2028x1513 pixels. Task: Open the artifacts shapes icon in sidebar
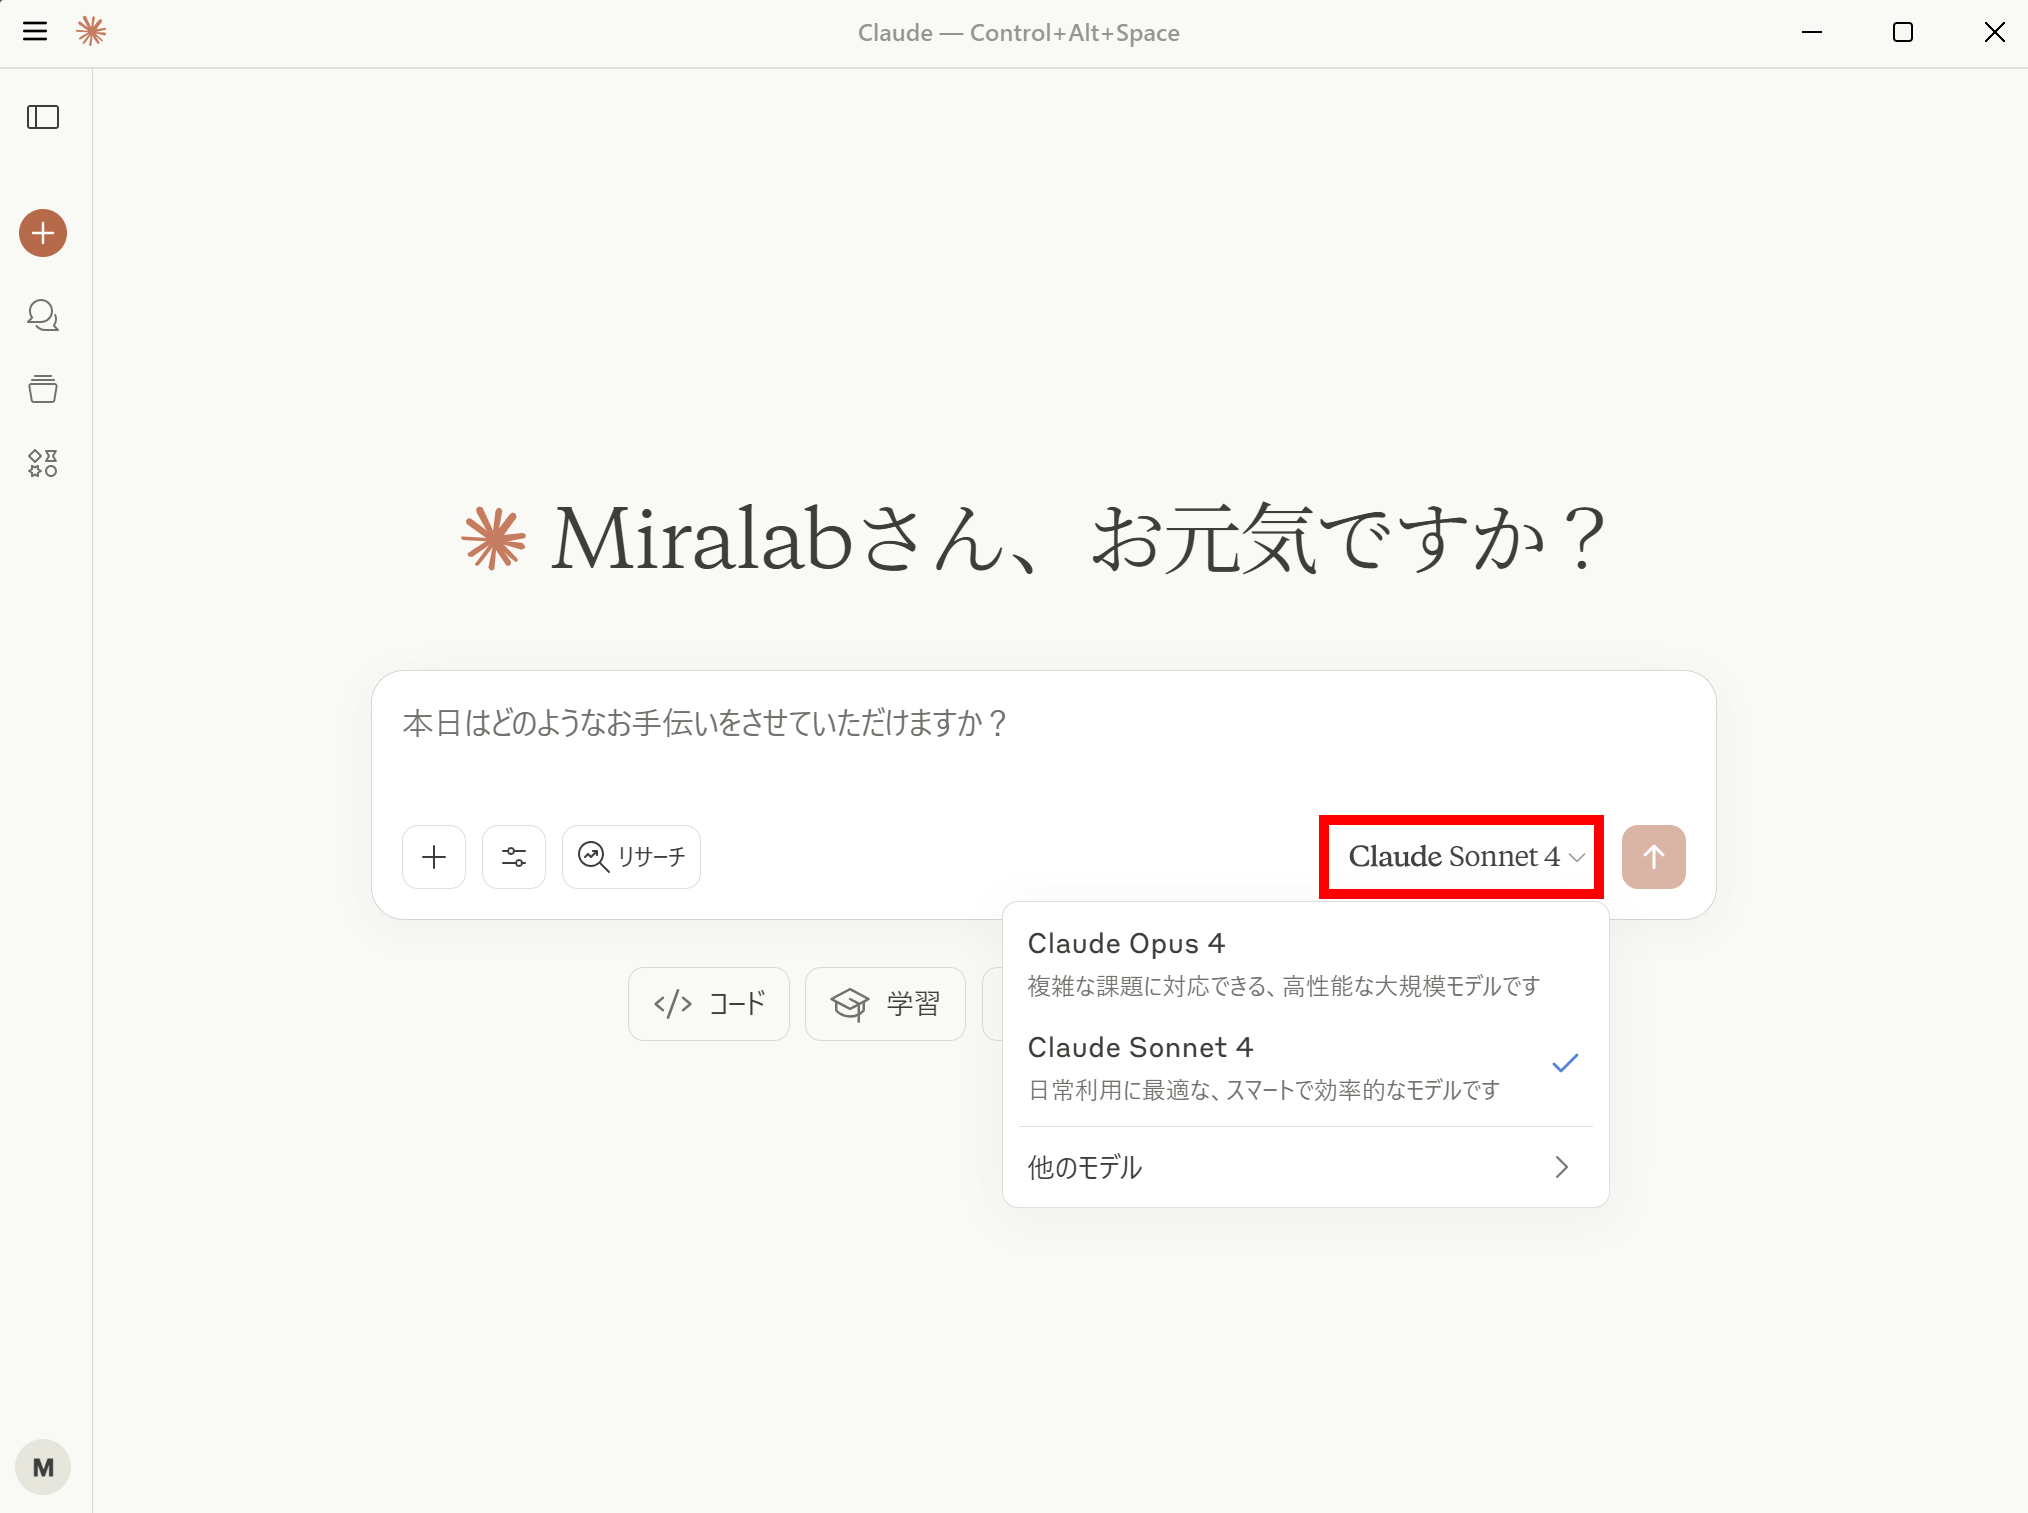point(43,463)
